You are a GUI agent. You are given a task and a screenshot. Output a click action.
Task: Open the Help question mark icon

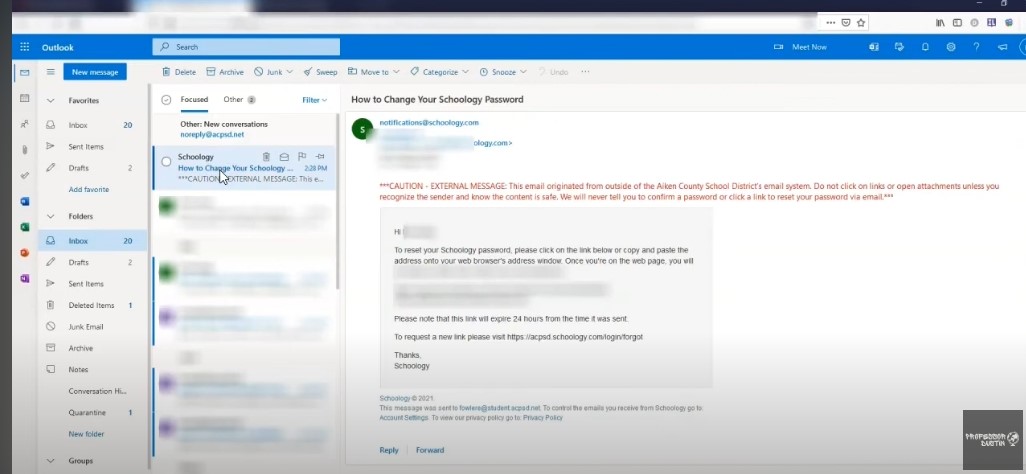(976, 47)
